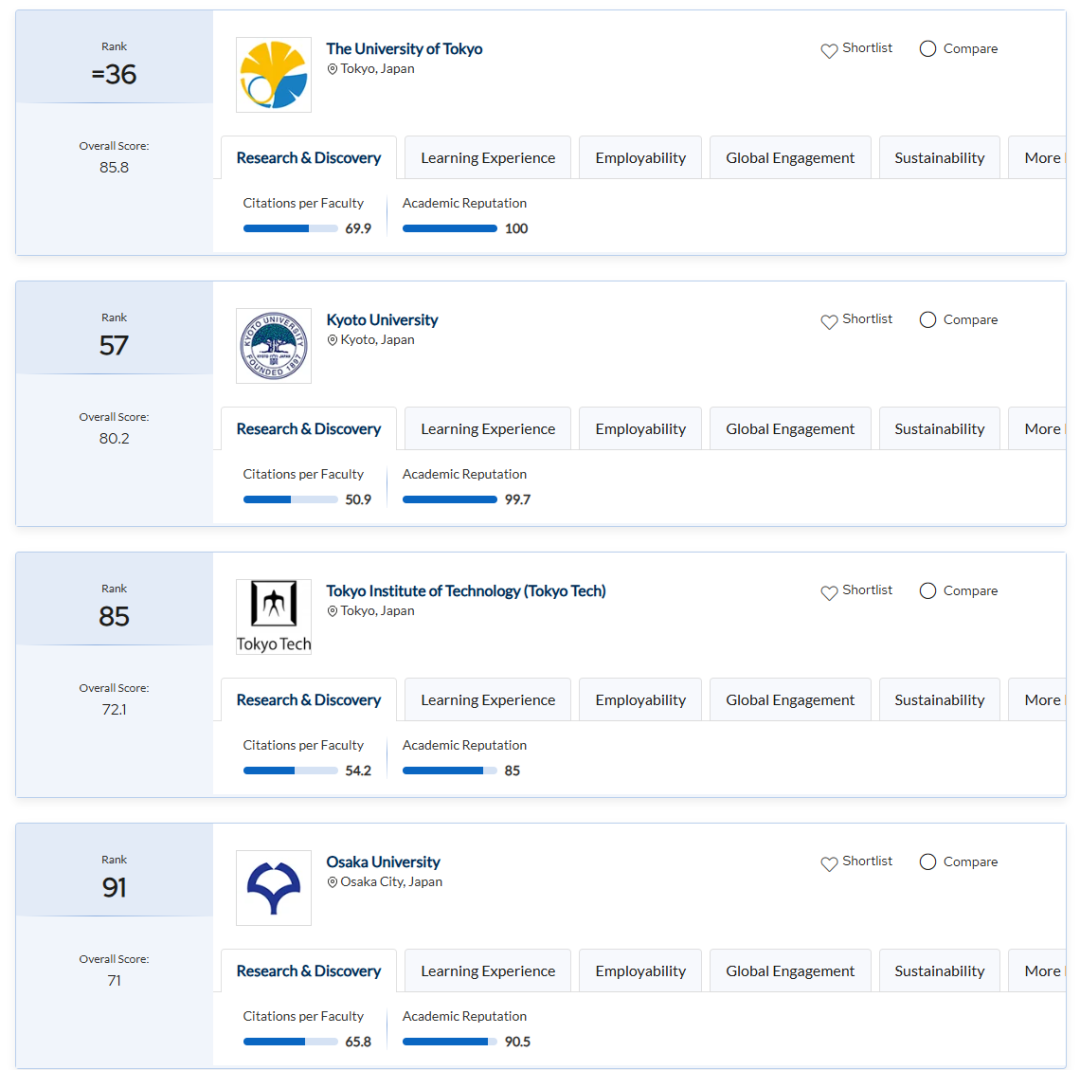Click Citations per Faculty bar showing 50.9
The width and height of the screenshot is (1080, 1070).
click(x=291, y=500)
